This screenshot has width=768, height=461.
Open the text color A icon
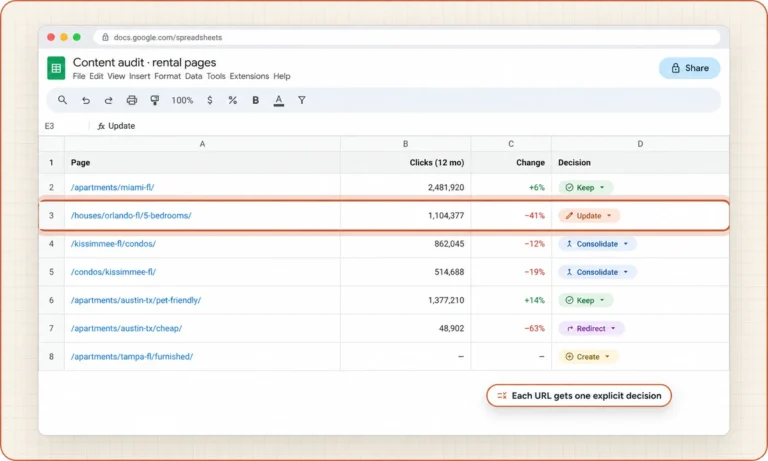279,100
